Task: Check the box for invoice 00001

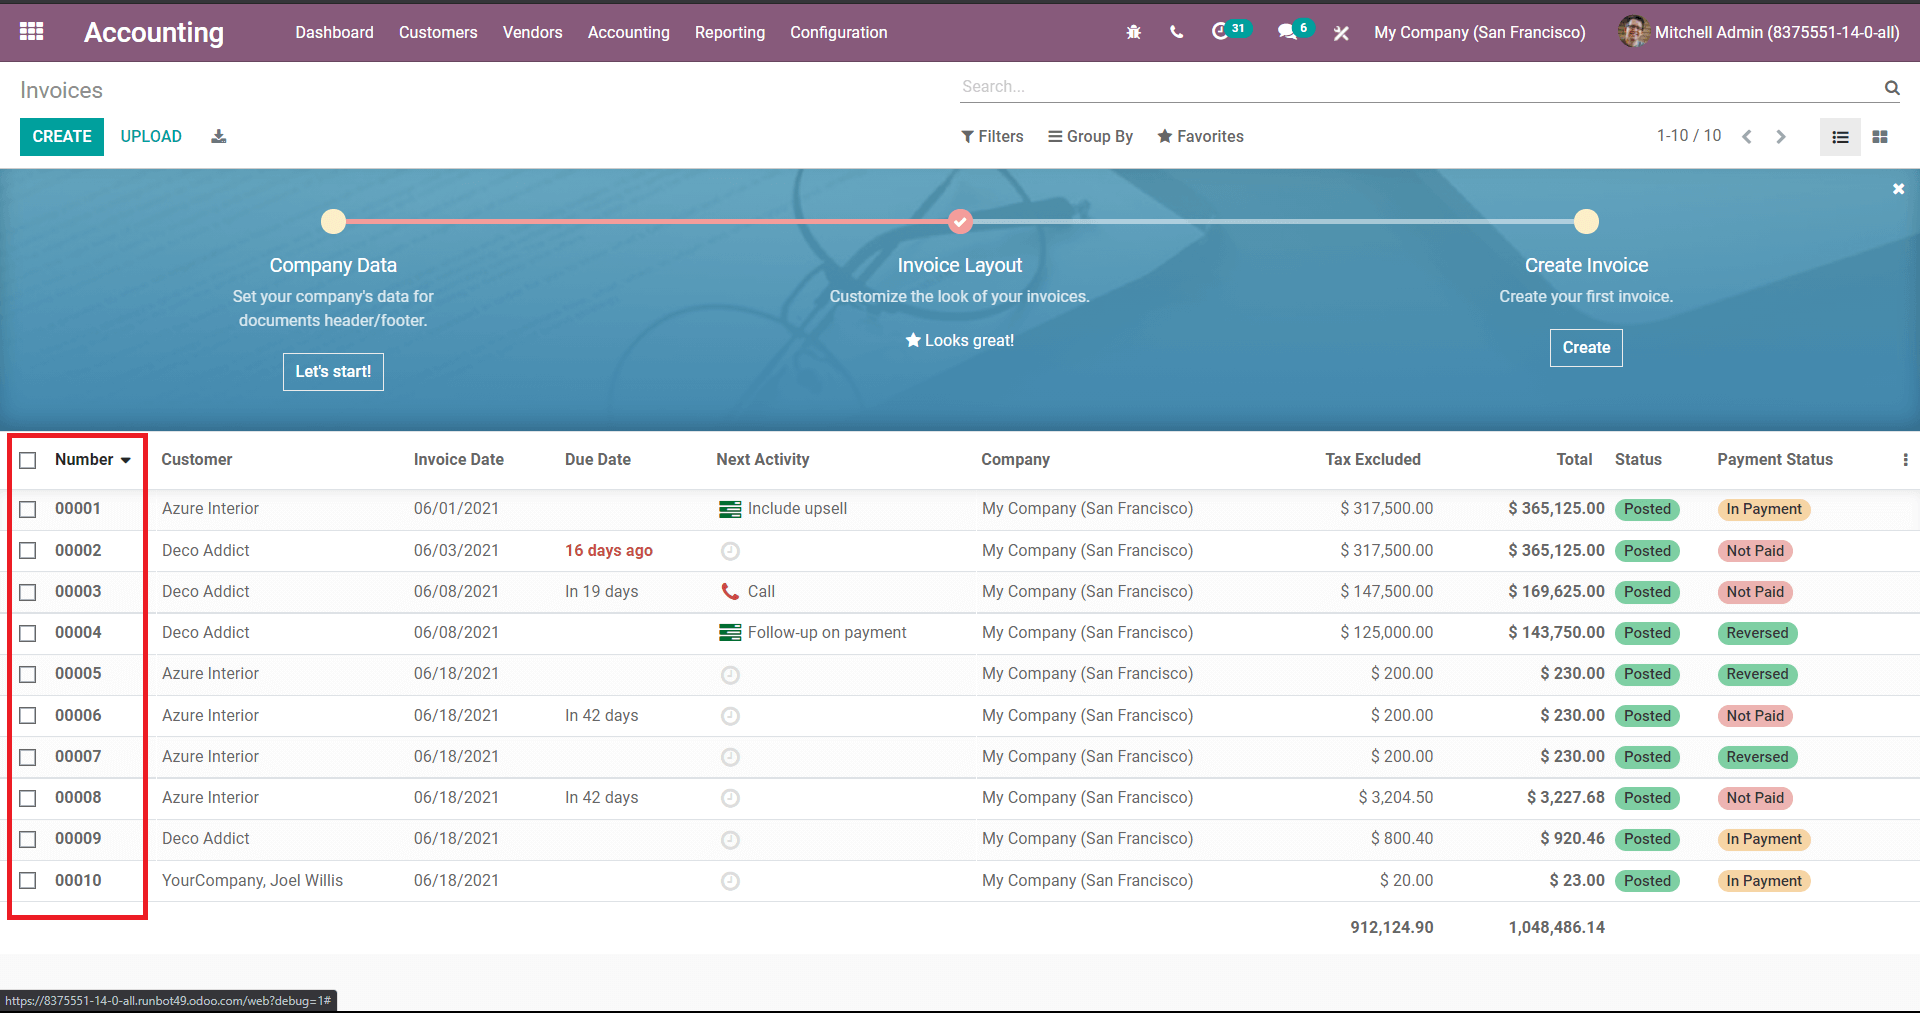Action: 28,509
